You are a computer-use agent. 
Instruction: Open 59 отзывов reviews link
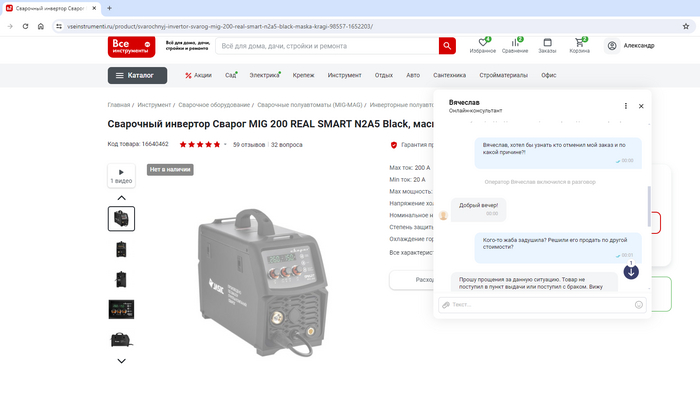point(249,145)
